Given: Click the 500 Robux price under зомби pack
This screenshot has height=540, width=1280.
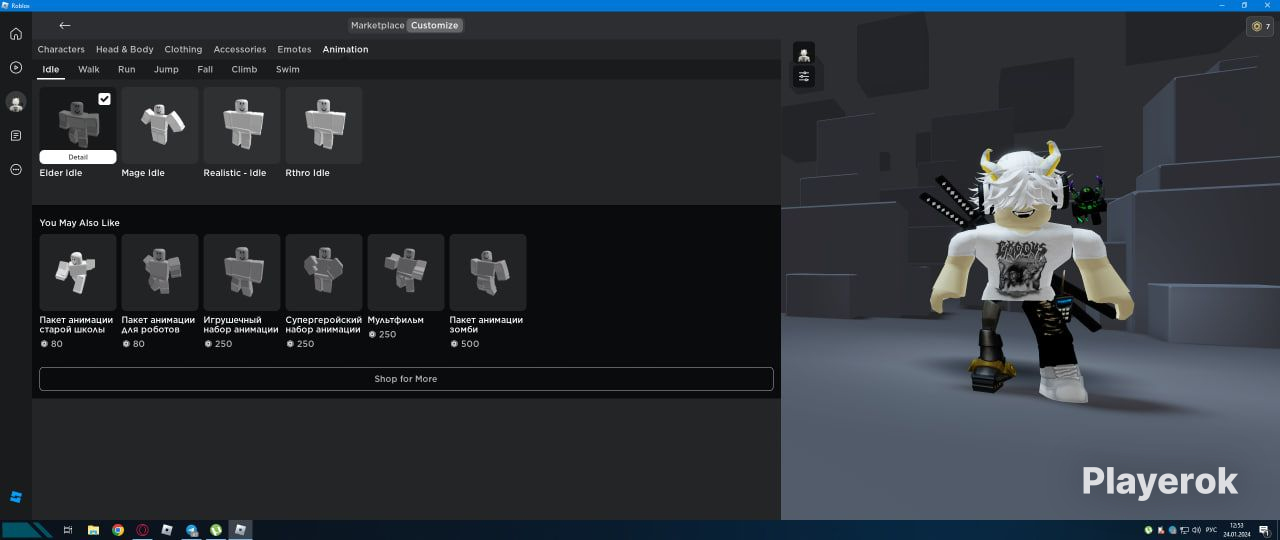Looking at the screenshot, I should (464, 344).
